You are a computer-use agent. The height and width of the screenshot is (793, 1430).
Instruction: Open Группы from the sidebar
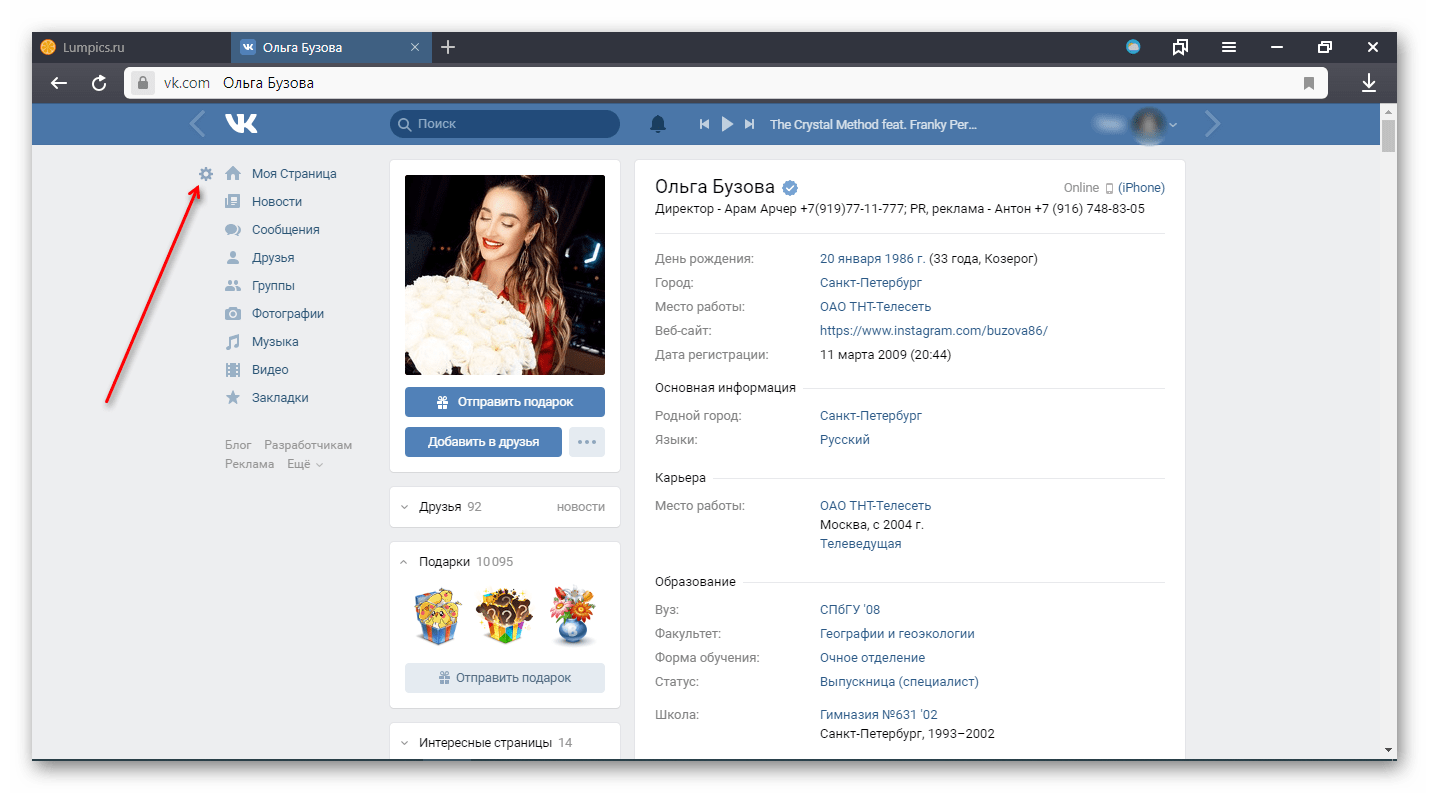pyautogui.click(x=273, y=285)
